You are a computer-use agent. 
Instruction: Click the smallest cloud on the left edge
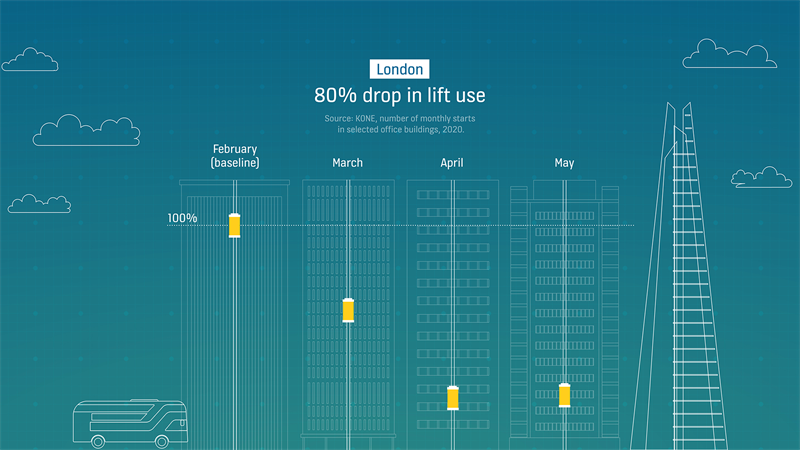point(39,203)
